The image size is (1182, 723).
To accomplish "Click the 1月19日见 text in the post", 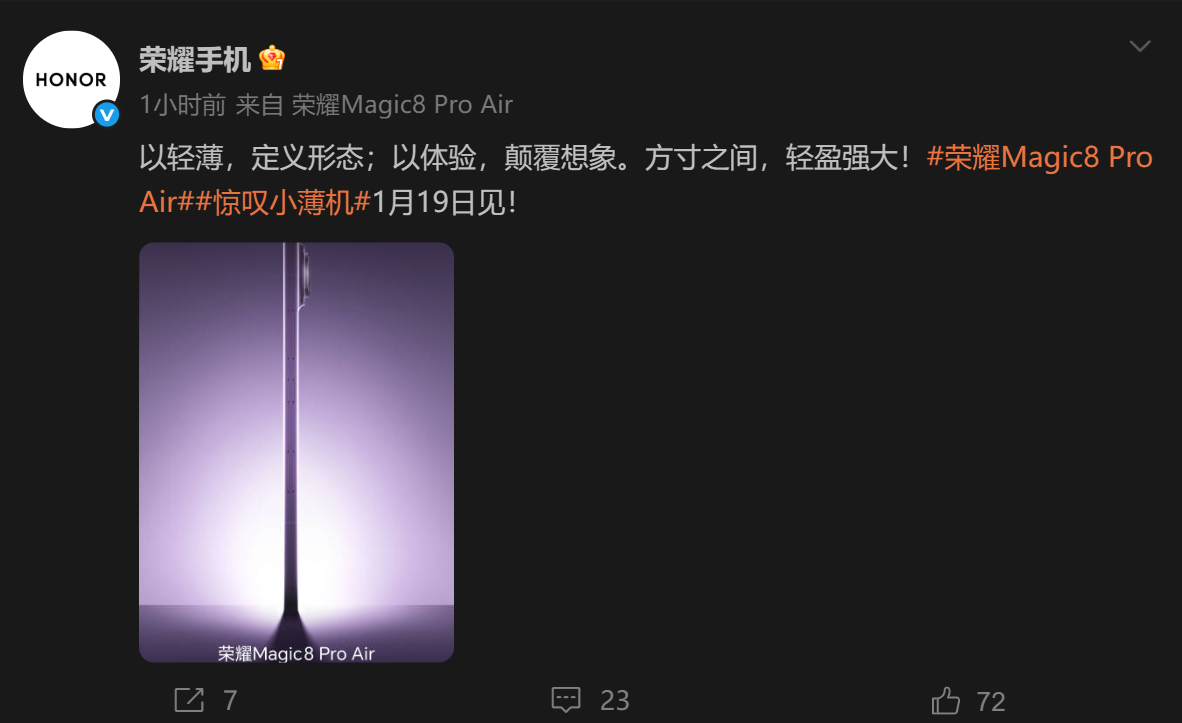I will tap(444, 202).
